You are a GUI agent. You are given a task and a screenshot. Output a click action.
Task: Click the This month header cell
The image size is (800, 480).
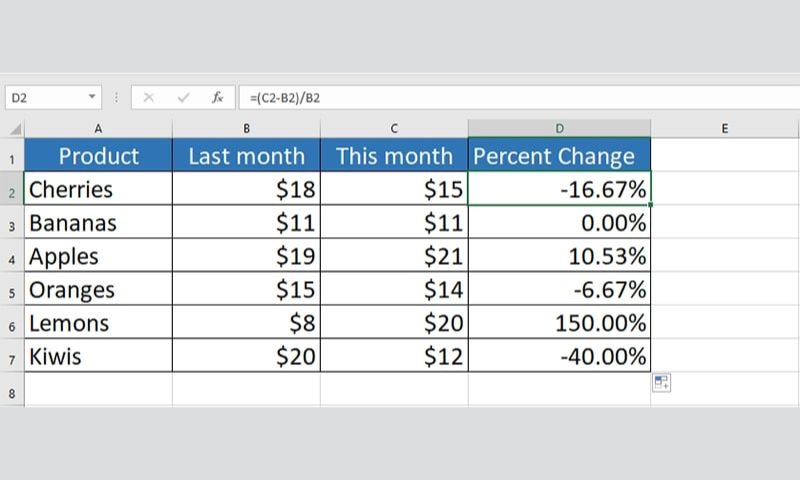[394, 155]
